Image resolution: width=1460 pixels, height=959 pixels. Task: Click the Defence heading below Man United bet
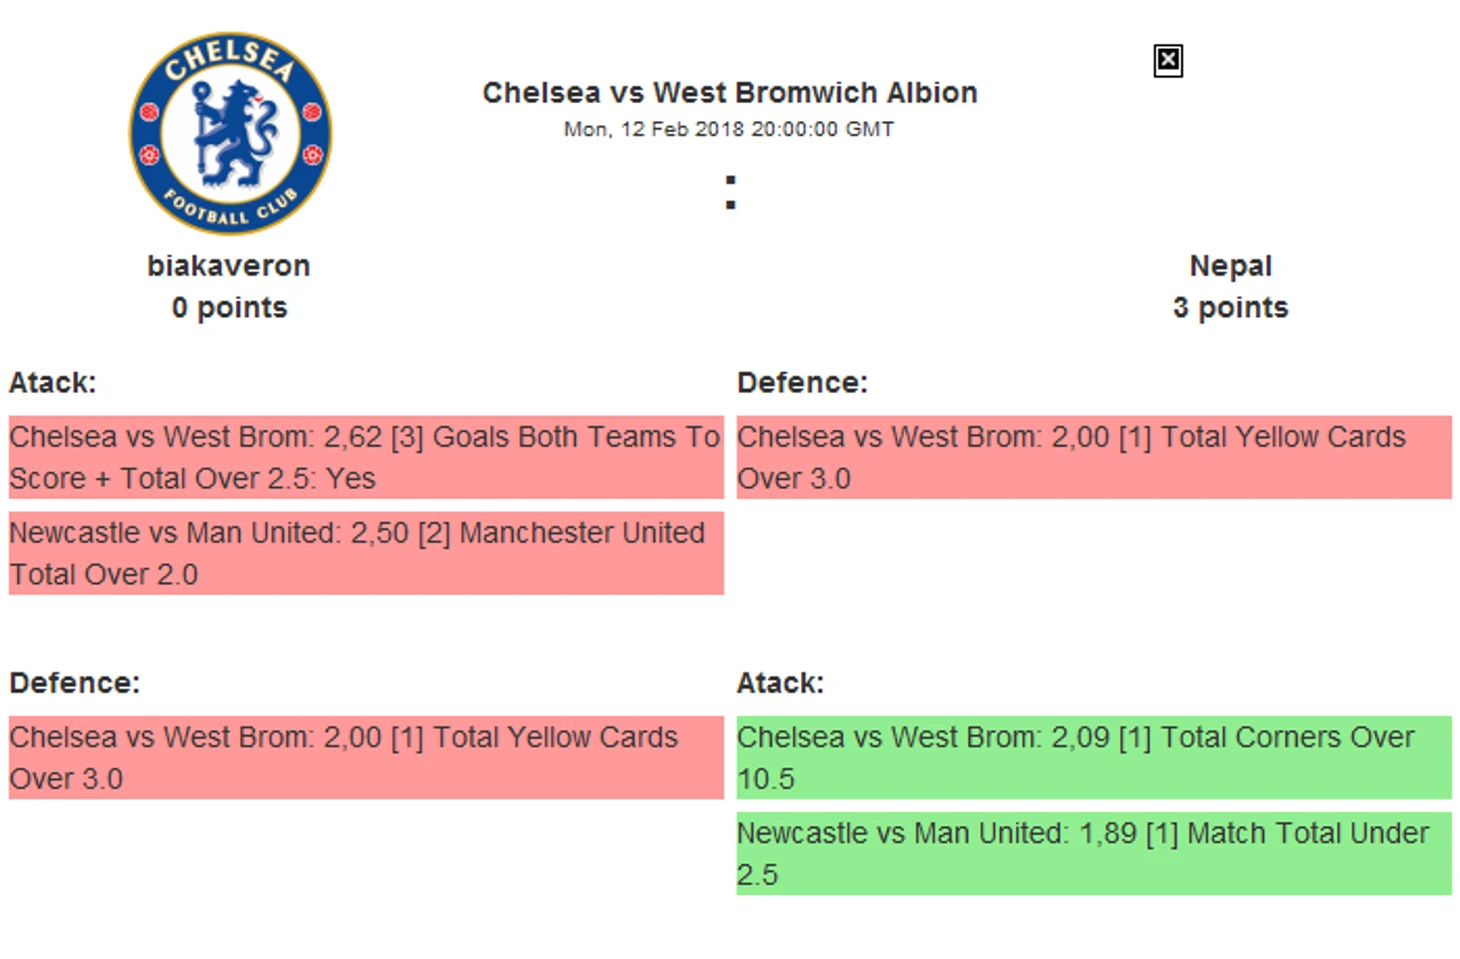75,683
